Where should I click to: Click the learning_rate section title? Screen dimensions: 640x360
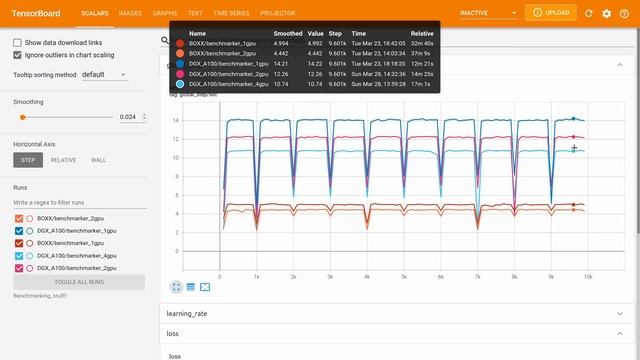[187, 313]
